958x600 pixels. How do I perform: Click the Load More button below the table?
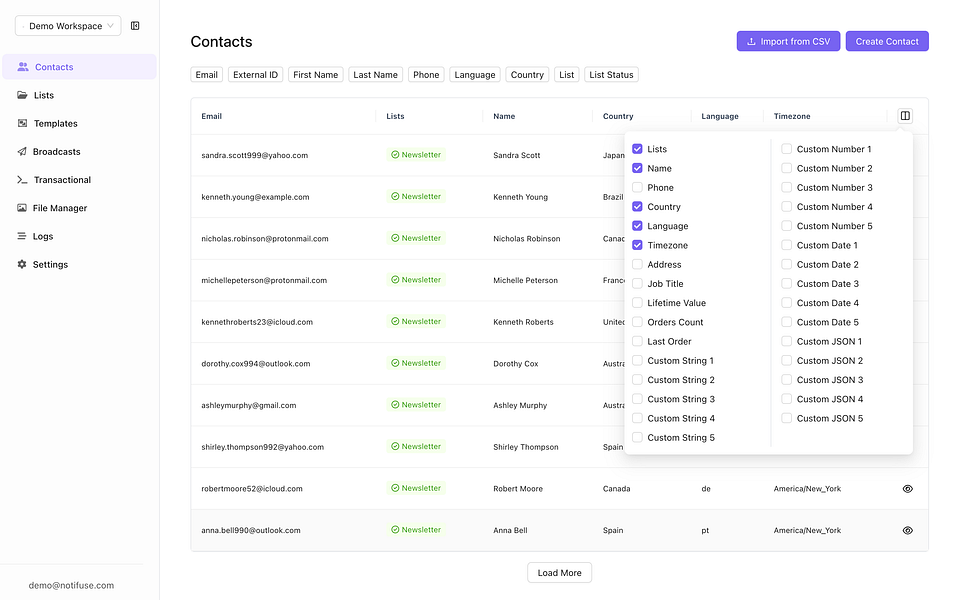(558, 572)
